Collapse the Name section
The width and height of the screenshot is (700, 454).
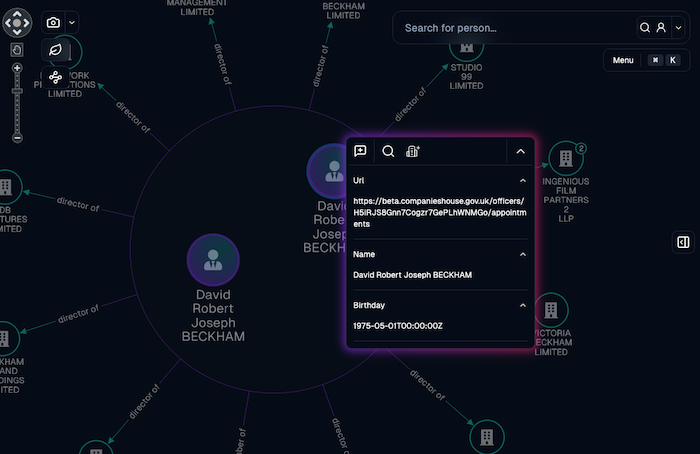(523, 254)
